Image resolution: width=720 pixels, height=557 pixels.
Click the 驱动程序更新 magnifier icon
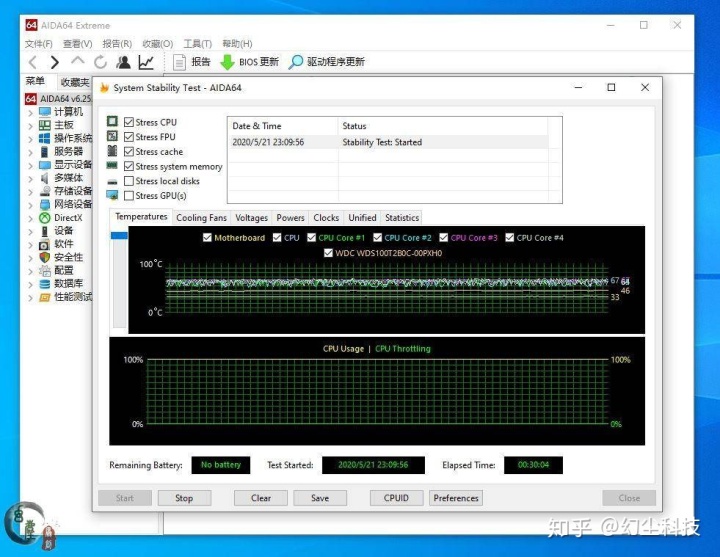pyautogui.click(x=295, y=62)
